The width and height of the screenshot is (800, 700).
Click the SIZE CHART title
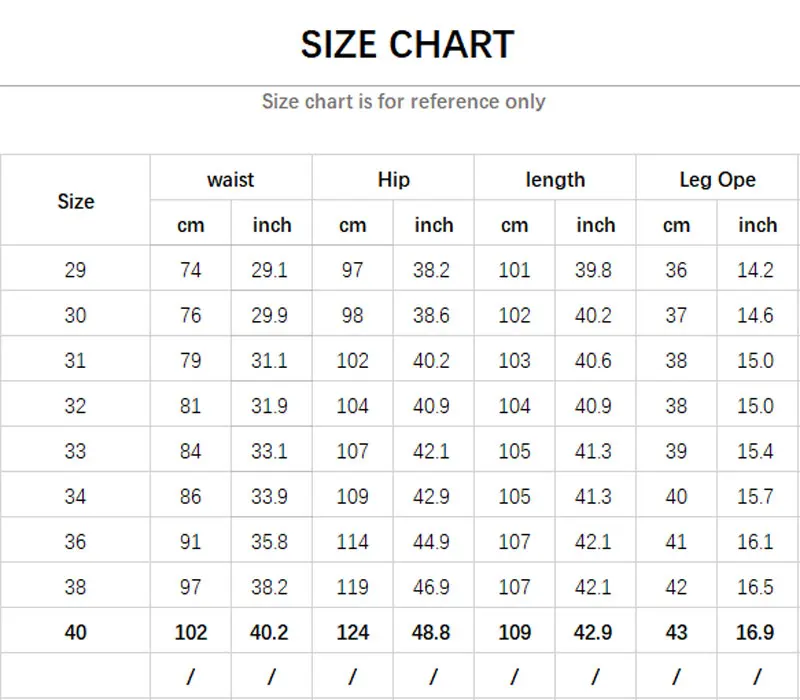point(407,45)
